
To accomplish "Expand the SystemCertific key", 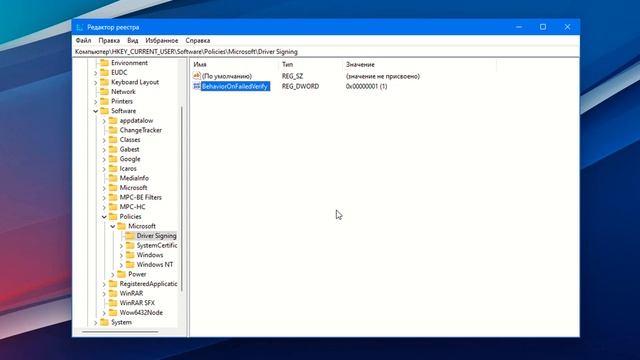I will [121, 246].
